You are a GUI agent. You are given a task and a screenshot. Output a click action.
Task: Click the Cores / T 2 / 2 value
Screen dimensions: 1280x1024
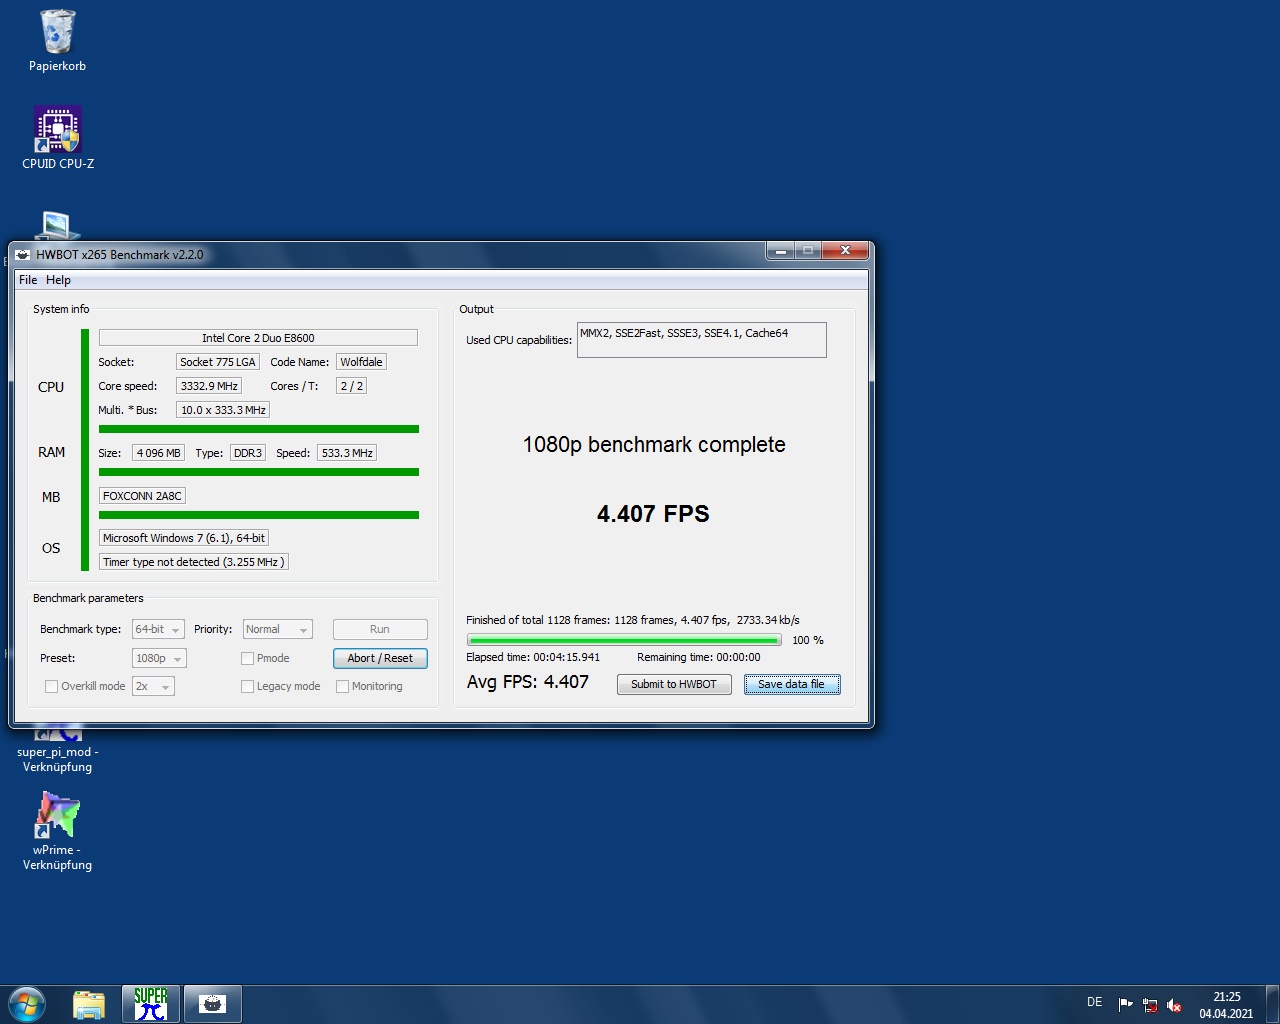coord(351,386)
